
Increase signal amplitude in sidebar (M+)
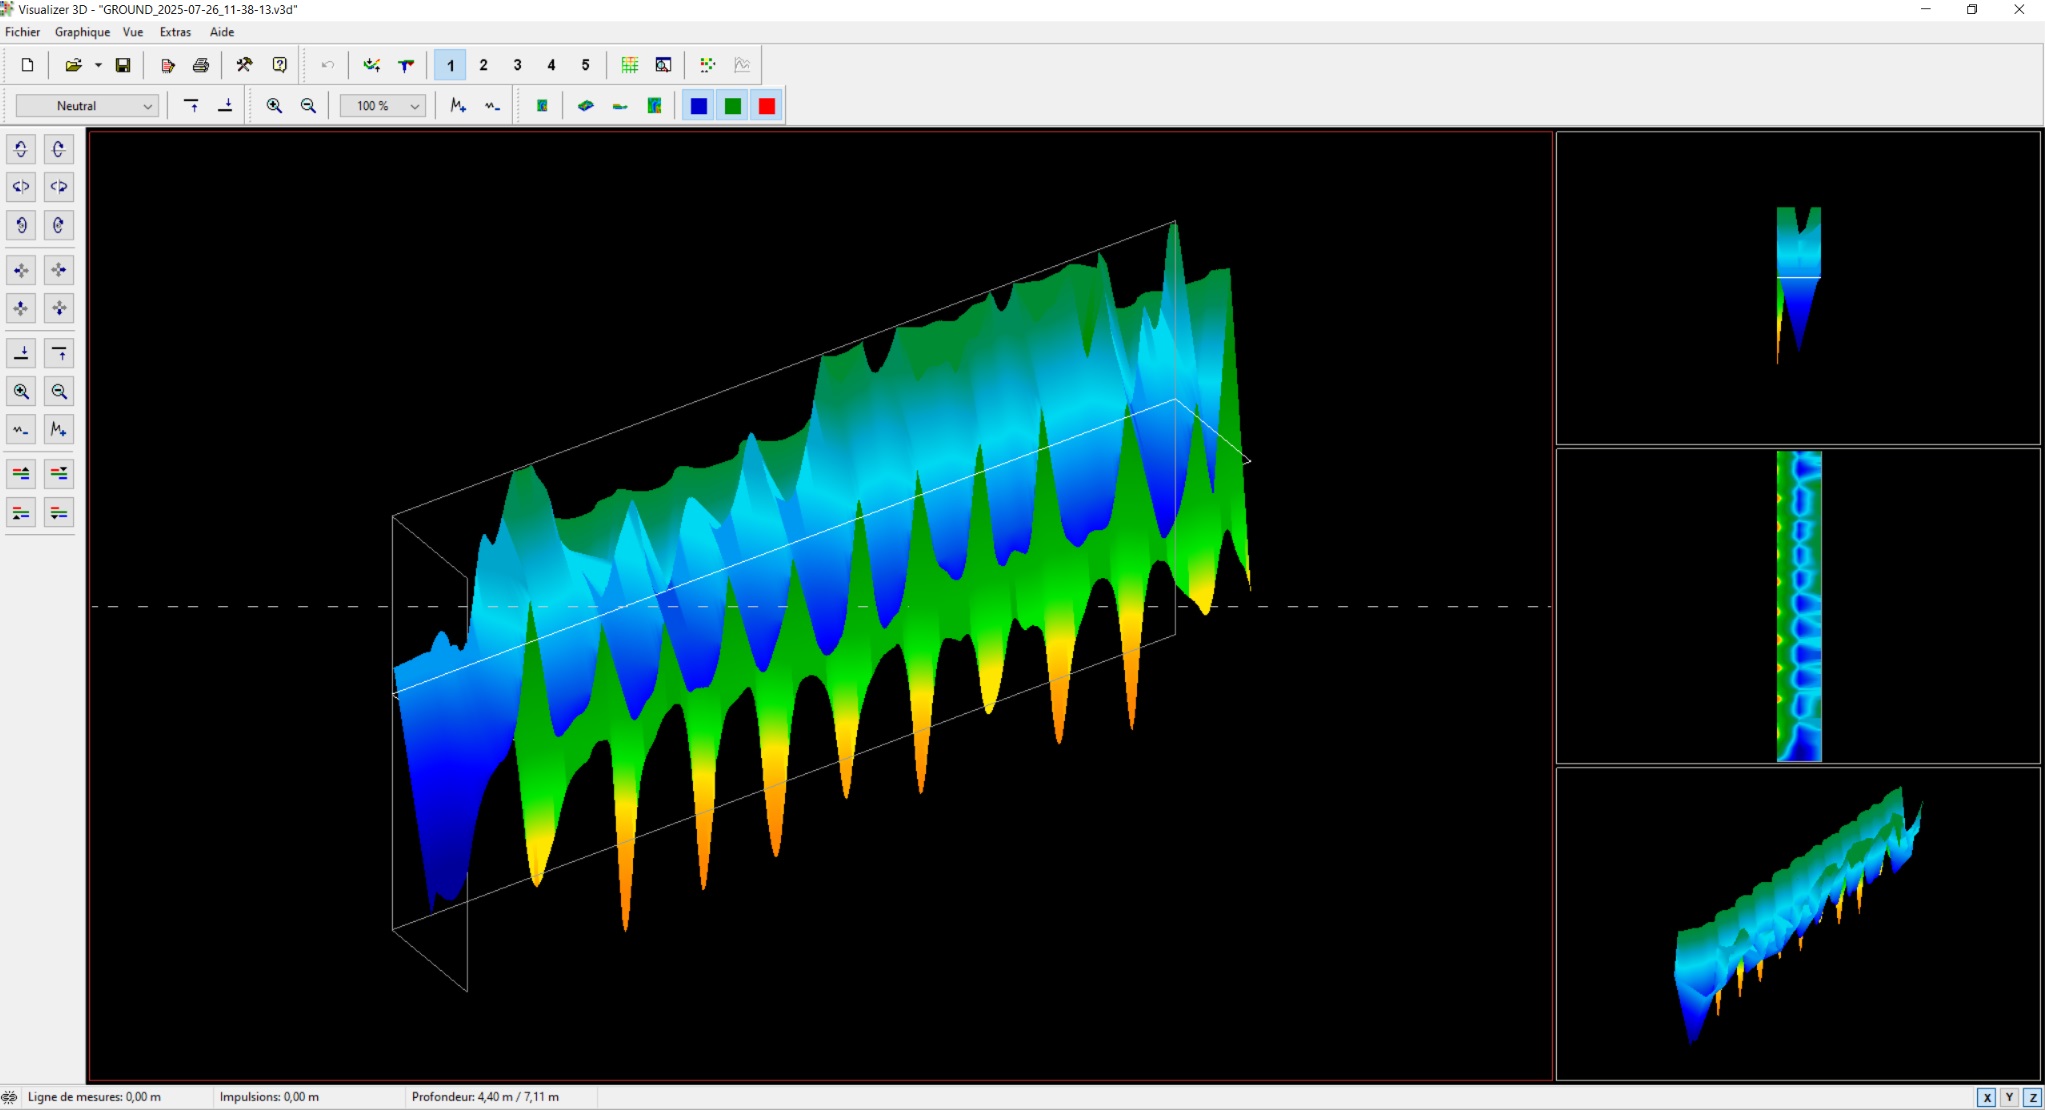point(59,430)
